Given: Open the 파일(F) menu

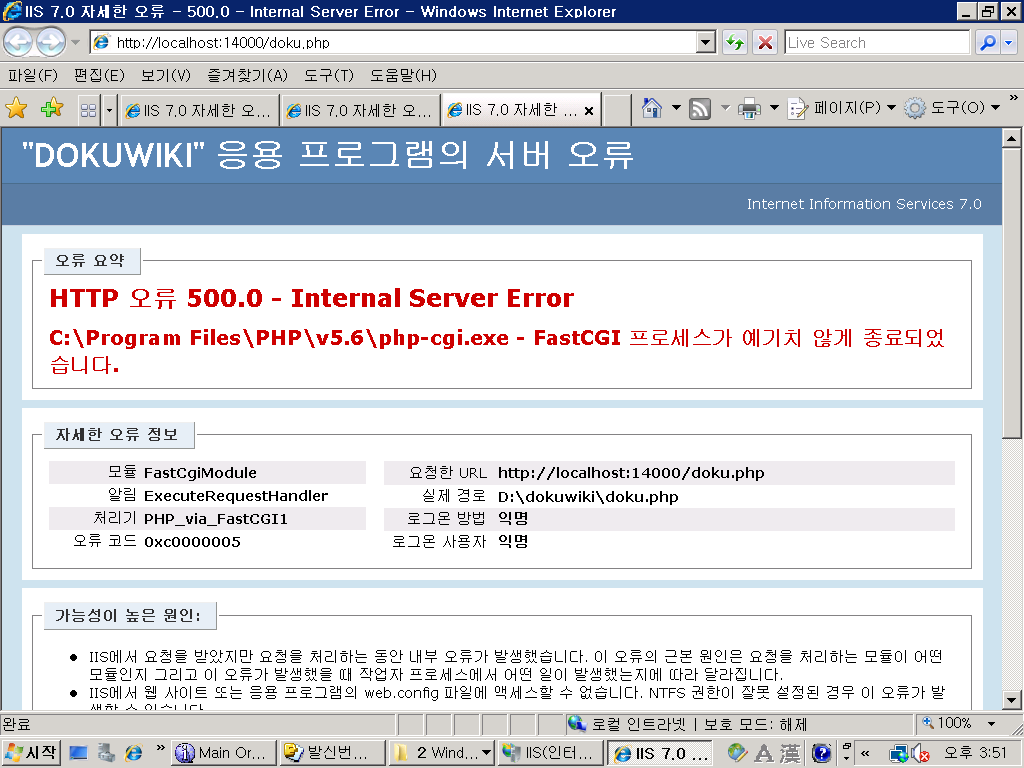Looking at the screenshot, I should pyautogui.click(x=33, y=76).
